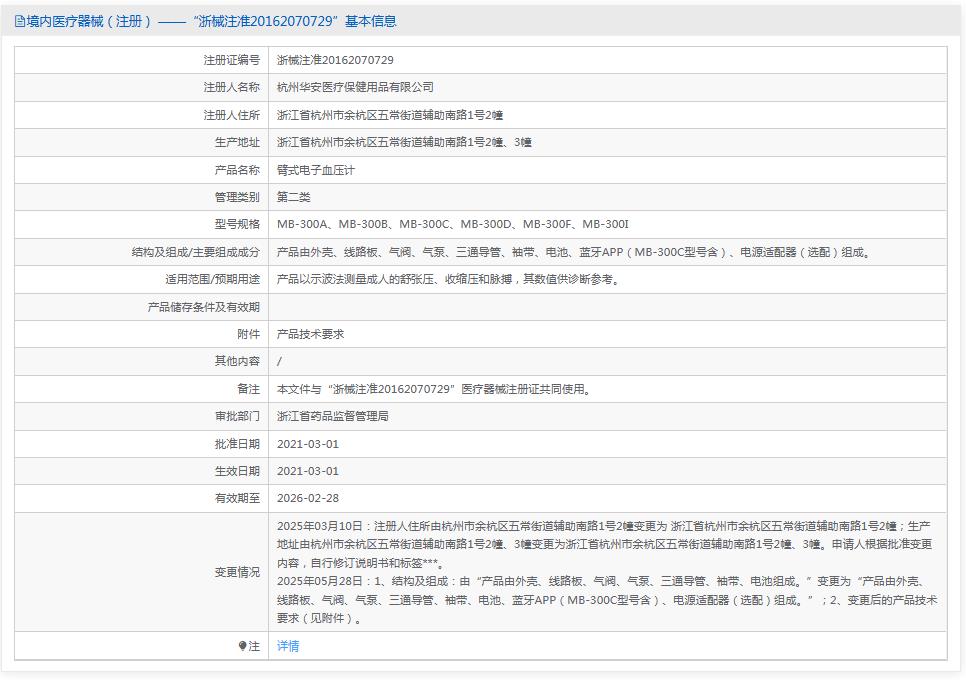Viewport: 966px width, 685px height.
Task: Click the registration number 浙械注准20162070729 cell
Action: pos(336,59)
